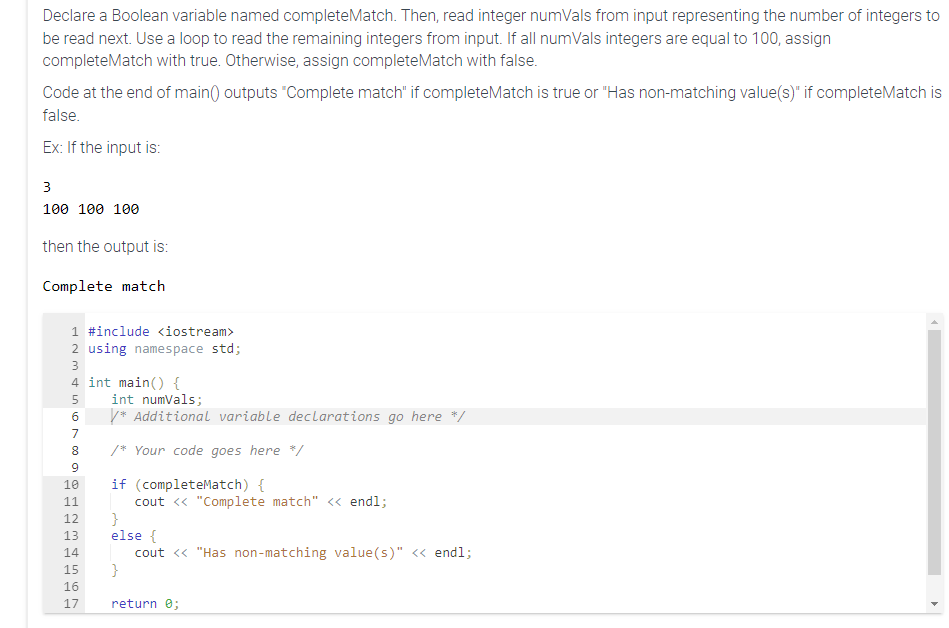Click the closing brace on line 15
Image resolution: width=949 pixels, height=628 pixels.
pos(116,569)
